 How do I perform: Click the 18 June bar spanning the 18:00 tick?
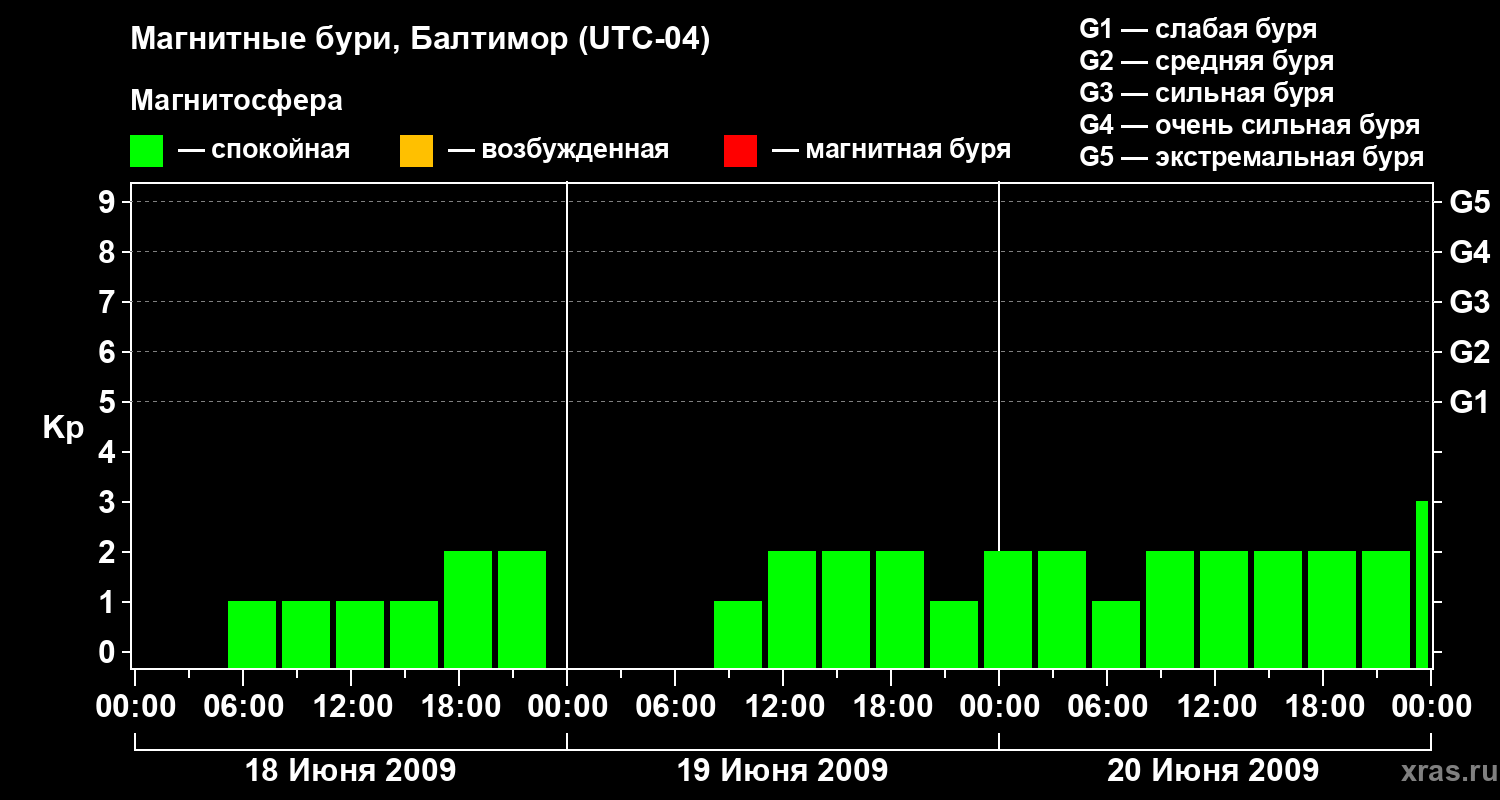coord(468,609)
